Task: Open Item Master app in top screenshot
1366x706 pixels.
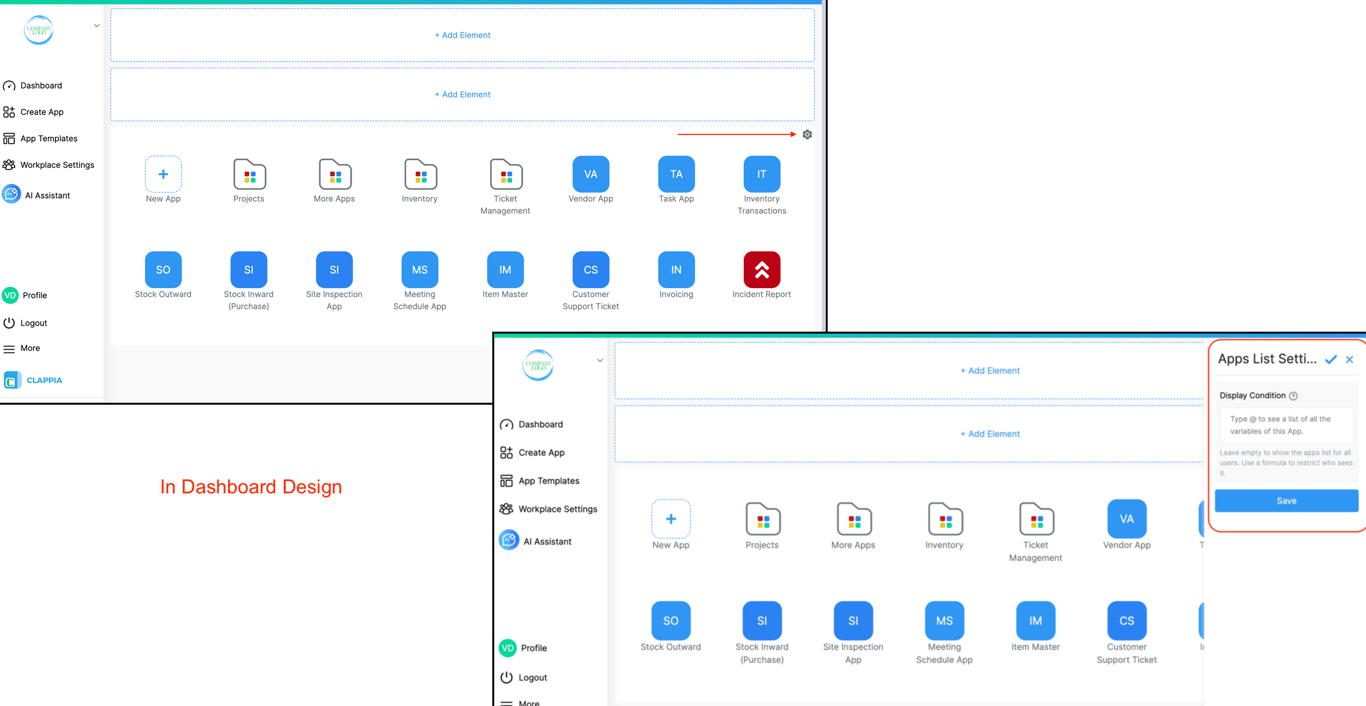Action: (x=505, y=270)
